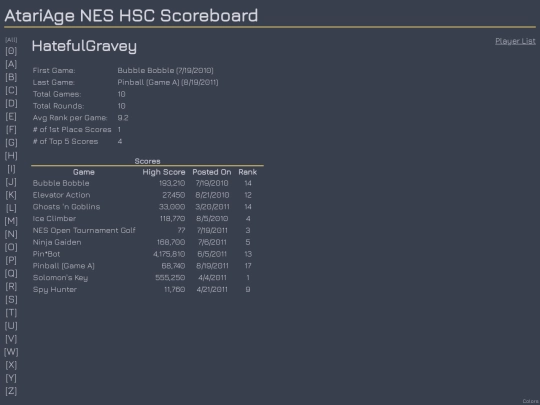This screenshot has width=540, height=405.
Task: Click the Rank column header
Action: click(x=248, y=172)
